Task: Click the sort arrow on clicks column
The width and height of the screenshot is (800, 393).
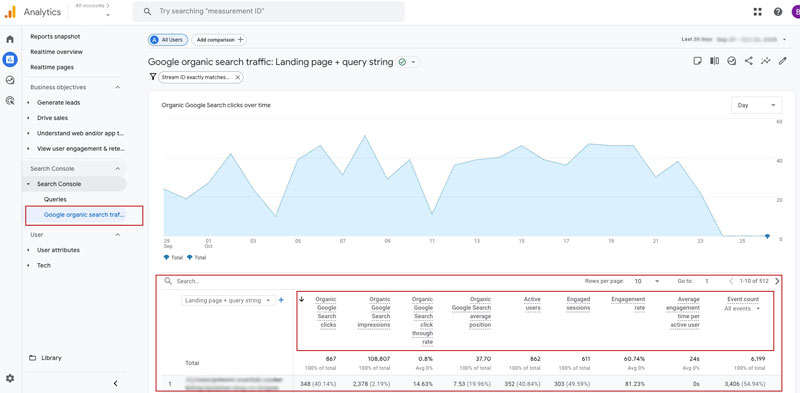Action: (x=302, y=300)
